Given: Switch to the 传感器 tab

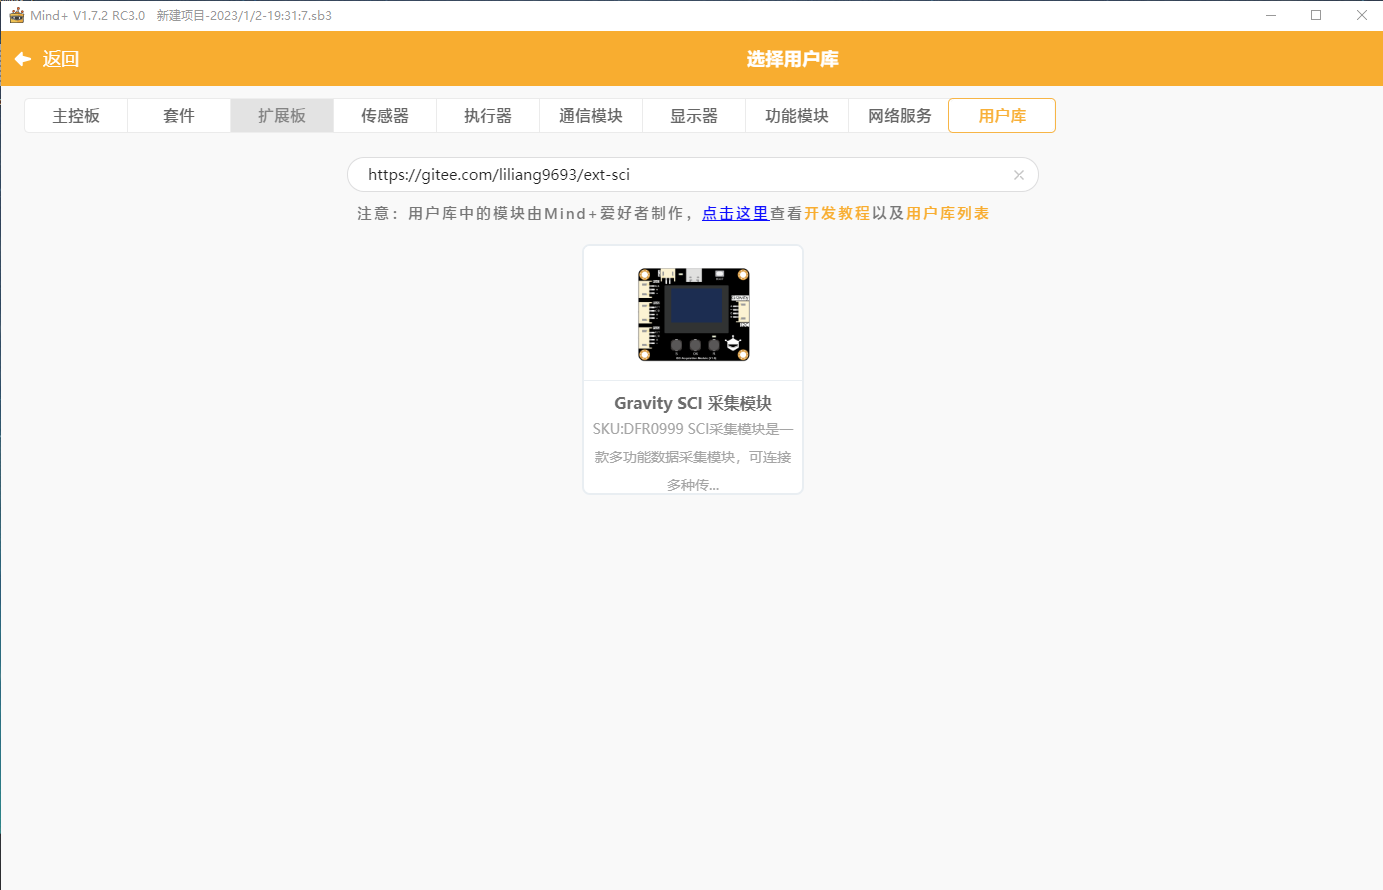Looking at the screenshot, I should coord(385,116).
